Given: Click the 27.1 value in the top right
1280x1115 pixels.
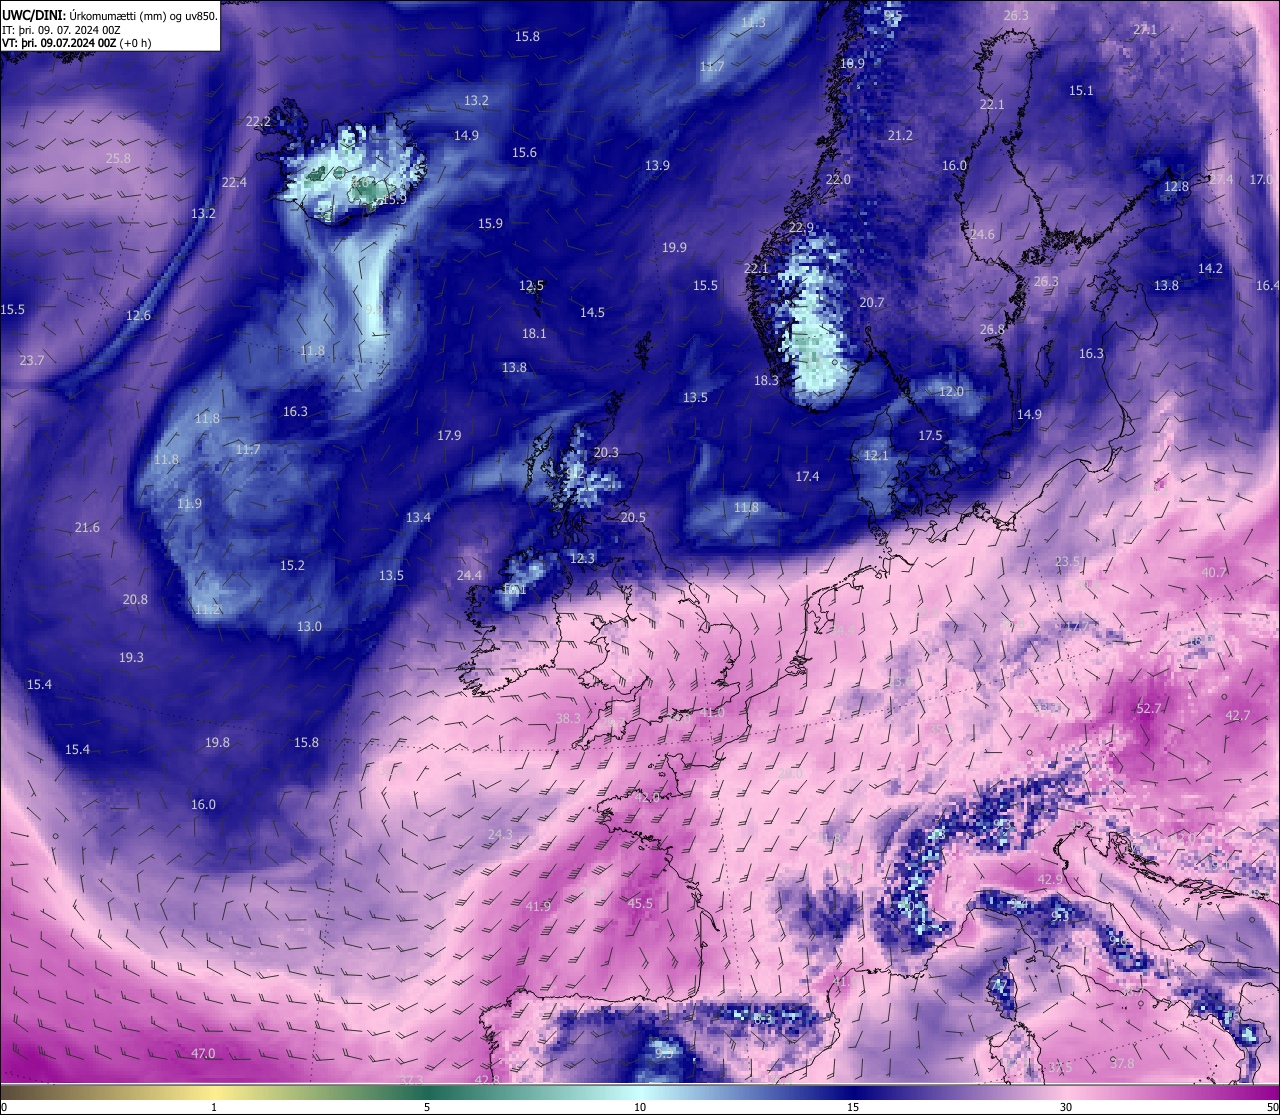Looking at the screenshot, I should pos(1145,30).
